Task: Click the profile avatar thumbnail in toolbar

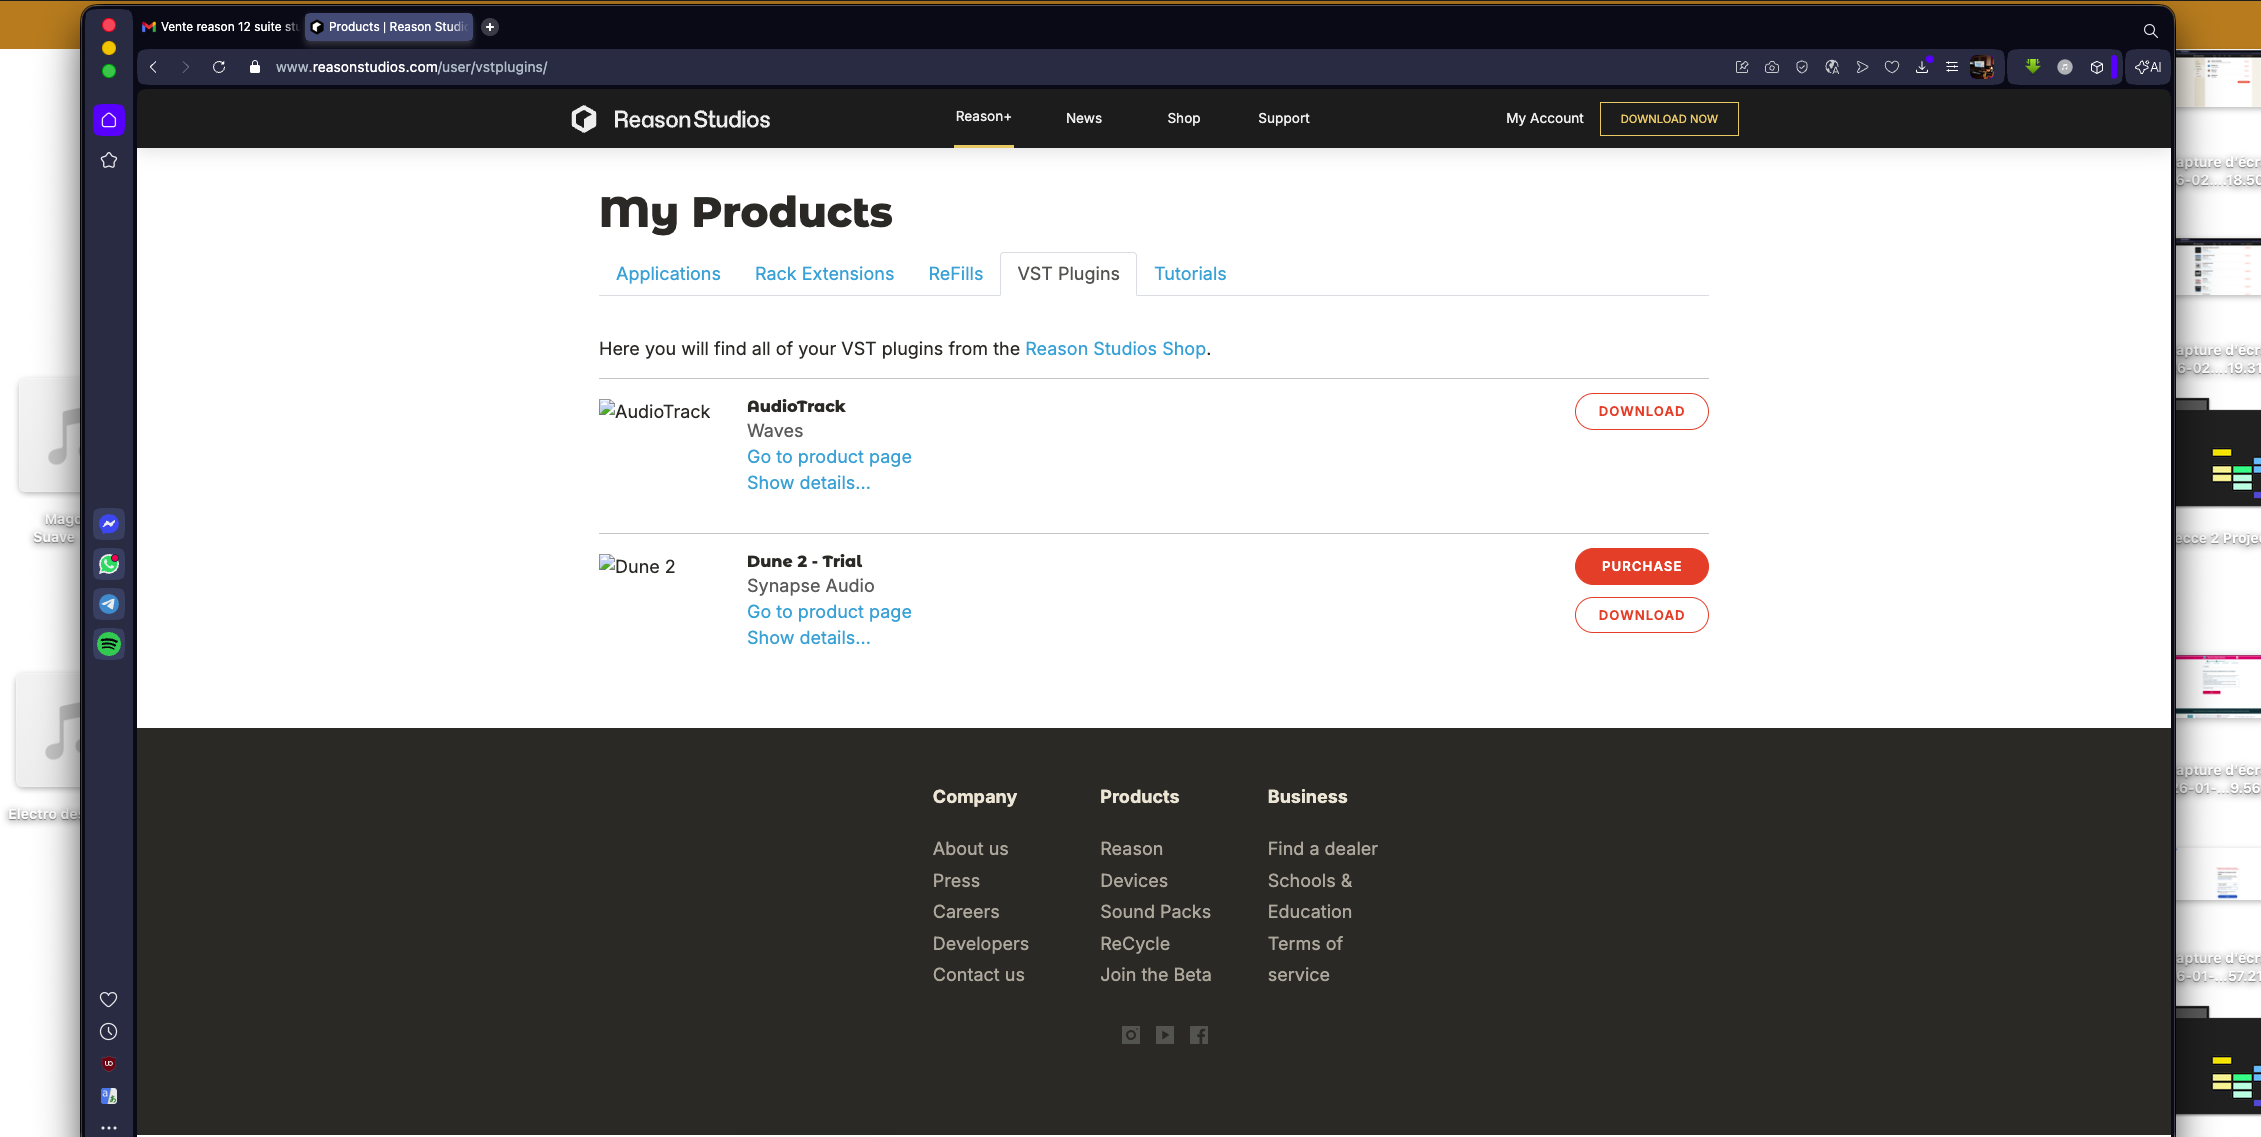Action: (x=1982, y=67)
